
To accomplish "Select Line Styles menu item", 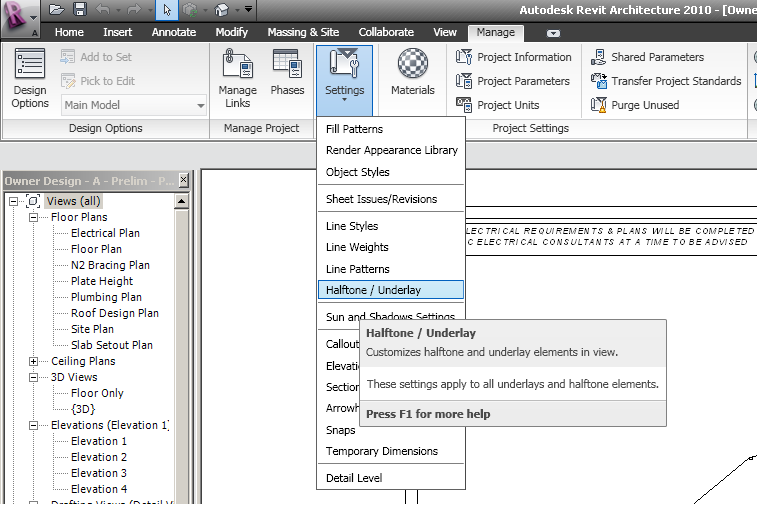I will pos(391,226).
